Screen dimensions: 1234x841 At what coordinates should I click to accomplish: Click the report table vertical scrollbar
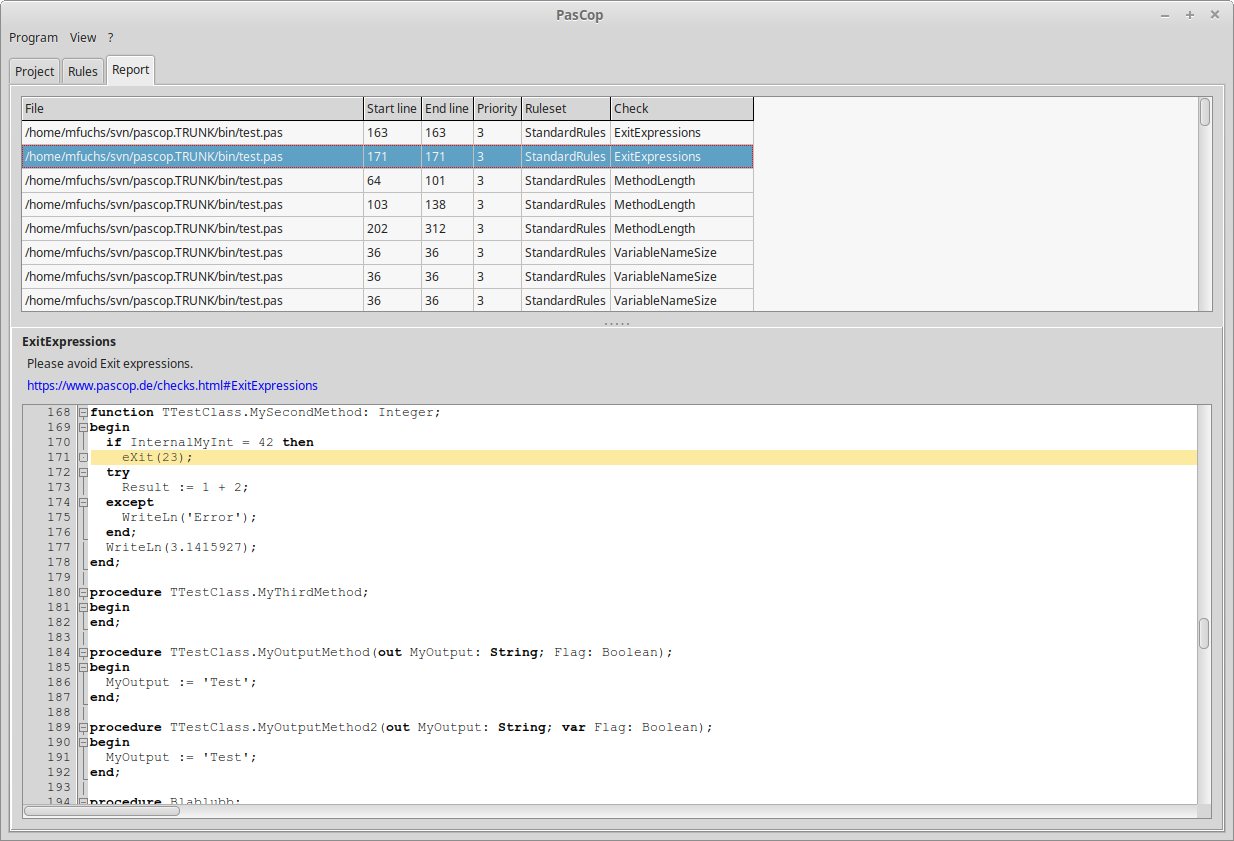1205,204
